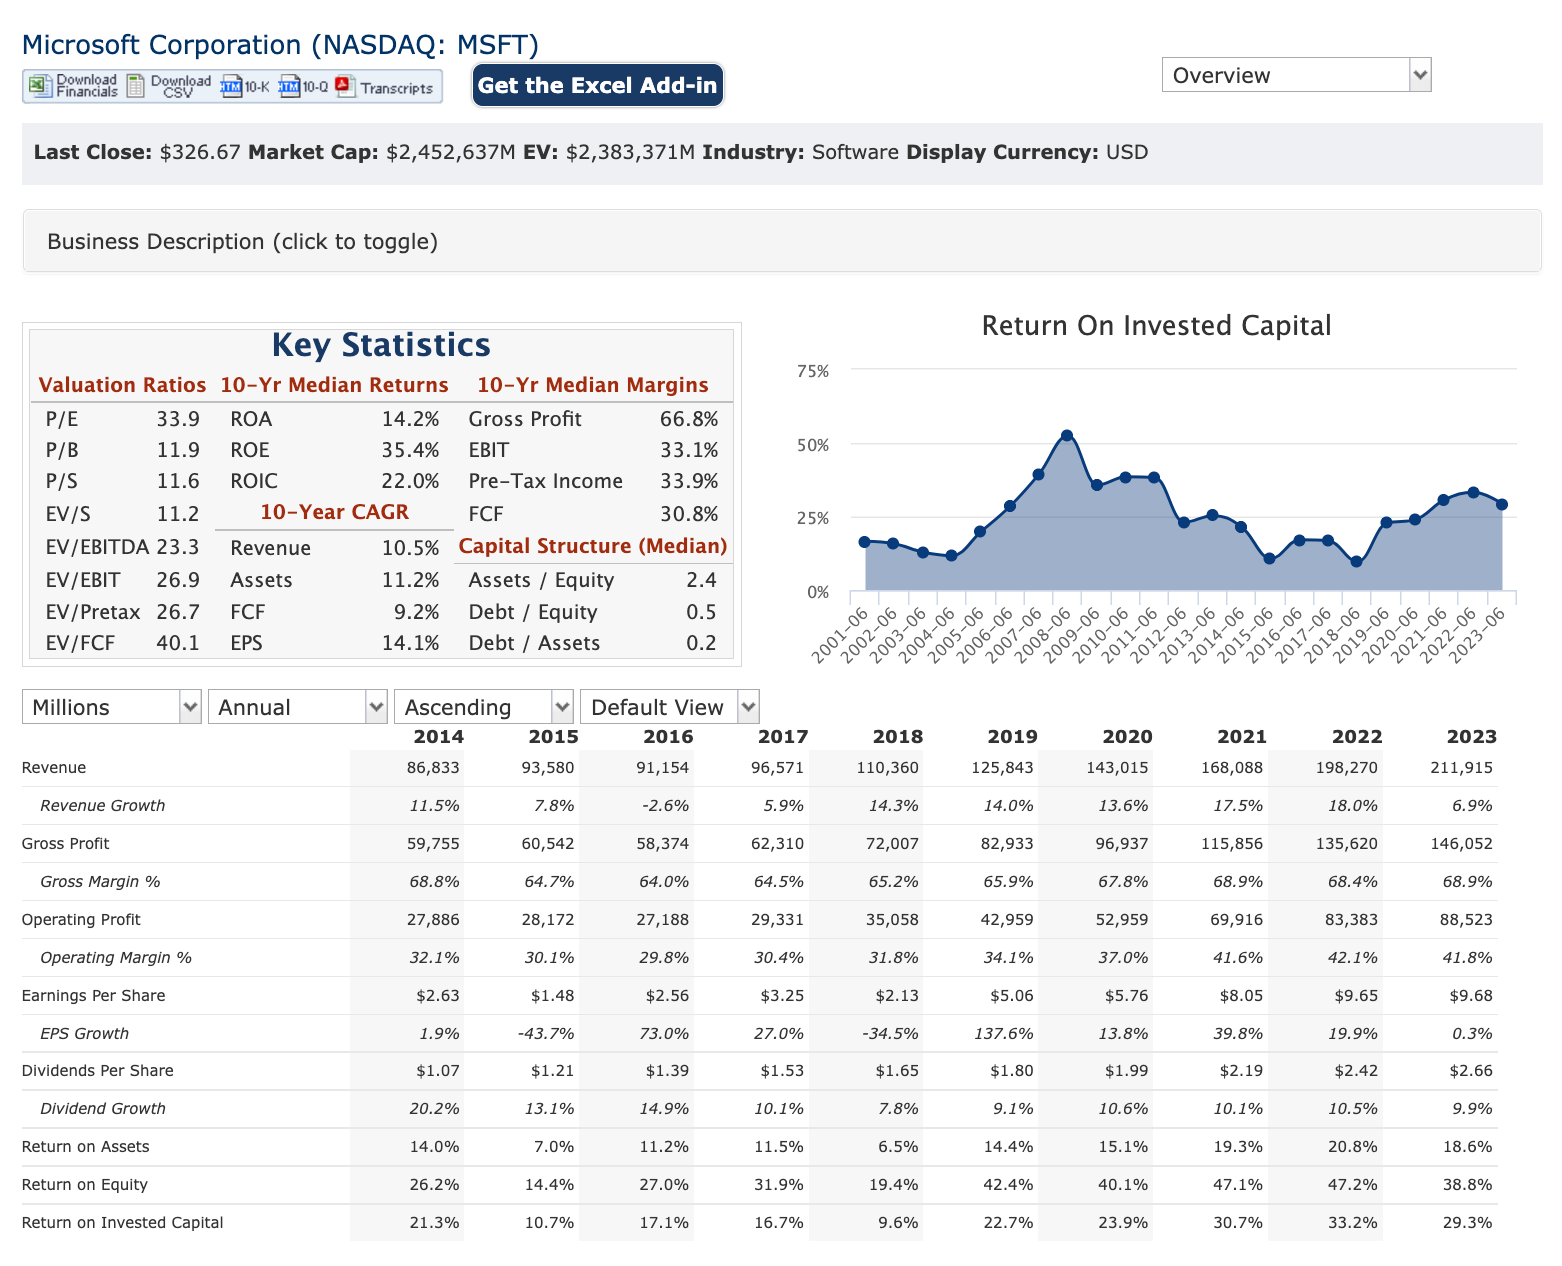Image resolution: width=1562 pixels, height=1266 pixels.
Task: Click the Operating Margin % row label
Action: pyautogui.click(x=116, y=958)
